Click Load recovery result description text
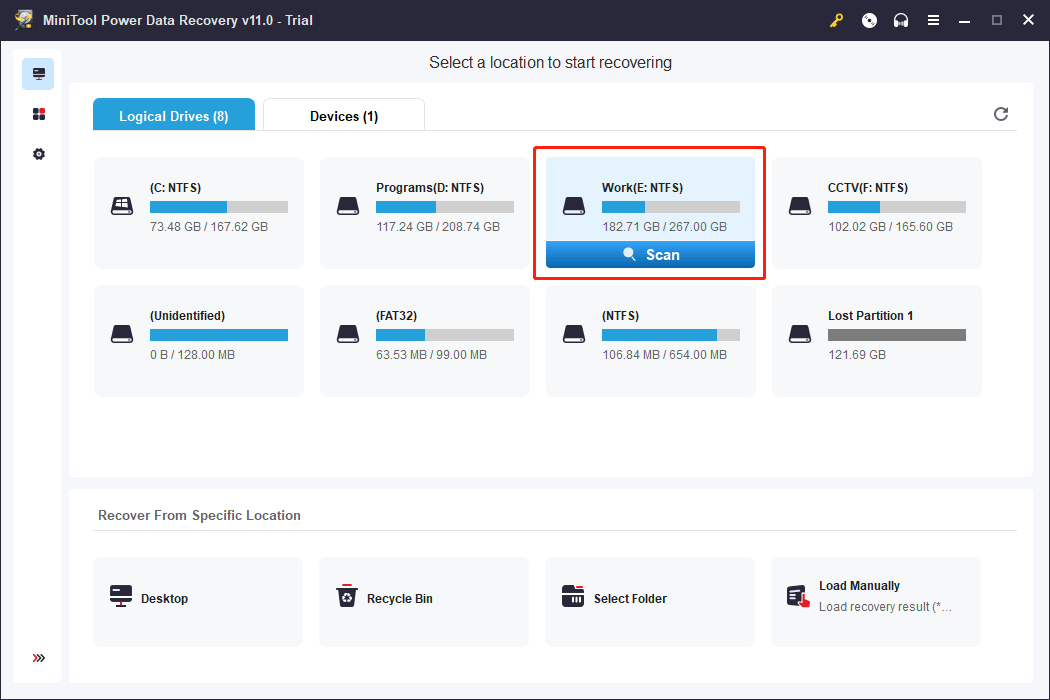This screenshot has width=1050, height=700. pyautogui.click(x=885, y=606)
